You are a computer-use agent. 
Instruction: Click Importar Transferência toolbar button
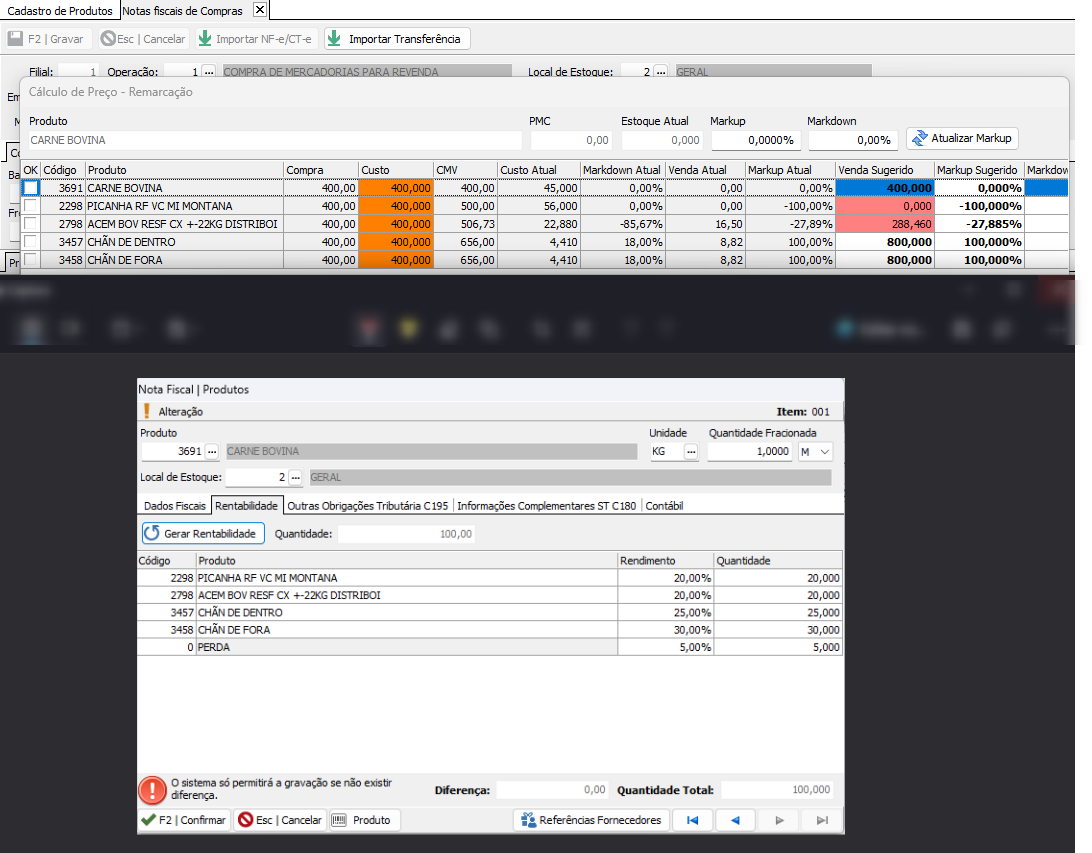[x=396, y=39]
